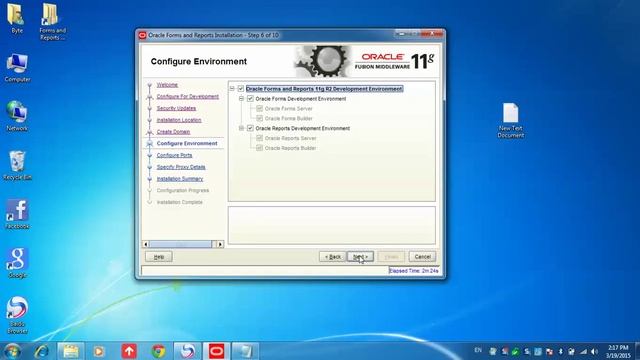Select the Network desktop icon

pos(17,116)
